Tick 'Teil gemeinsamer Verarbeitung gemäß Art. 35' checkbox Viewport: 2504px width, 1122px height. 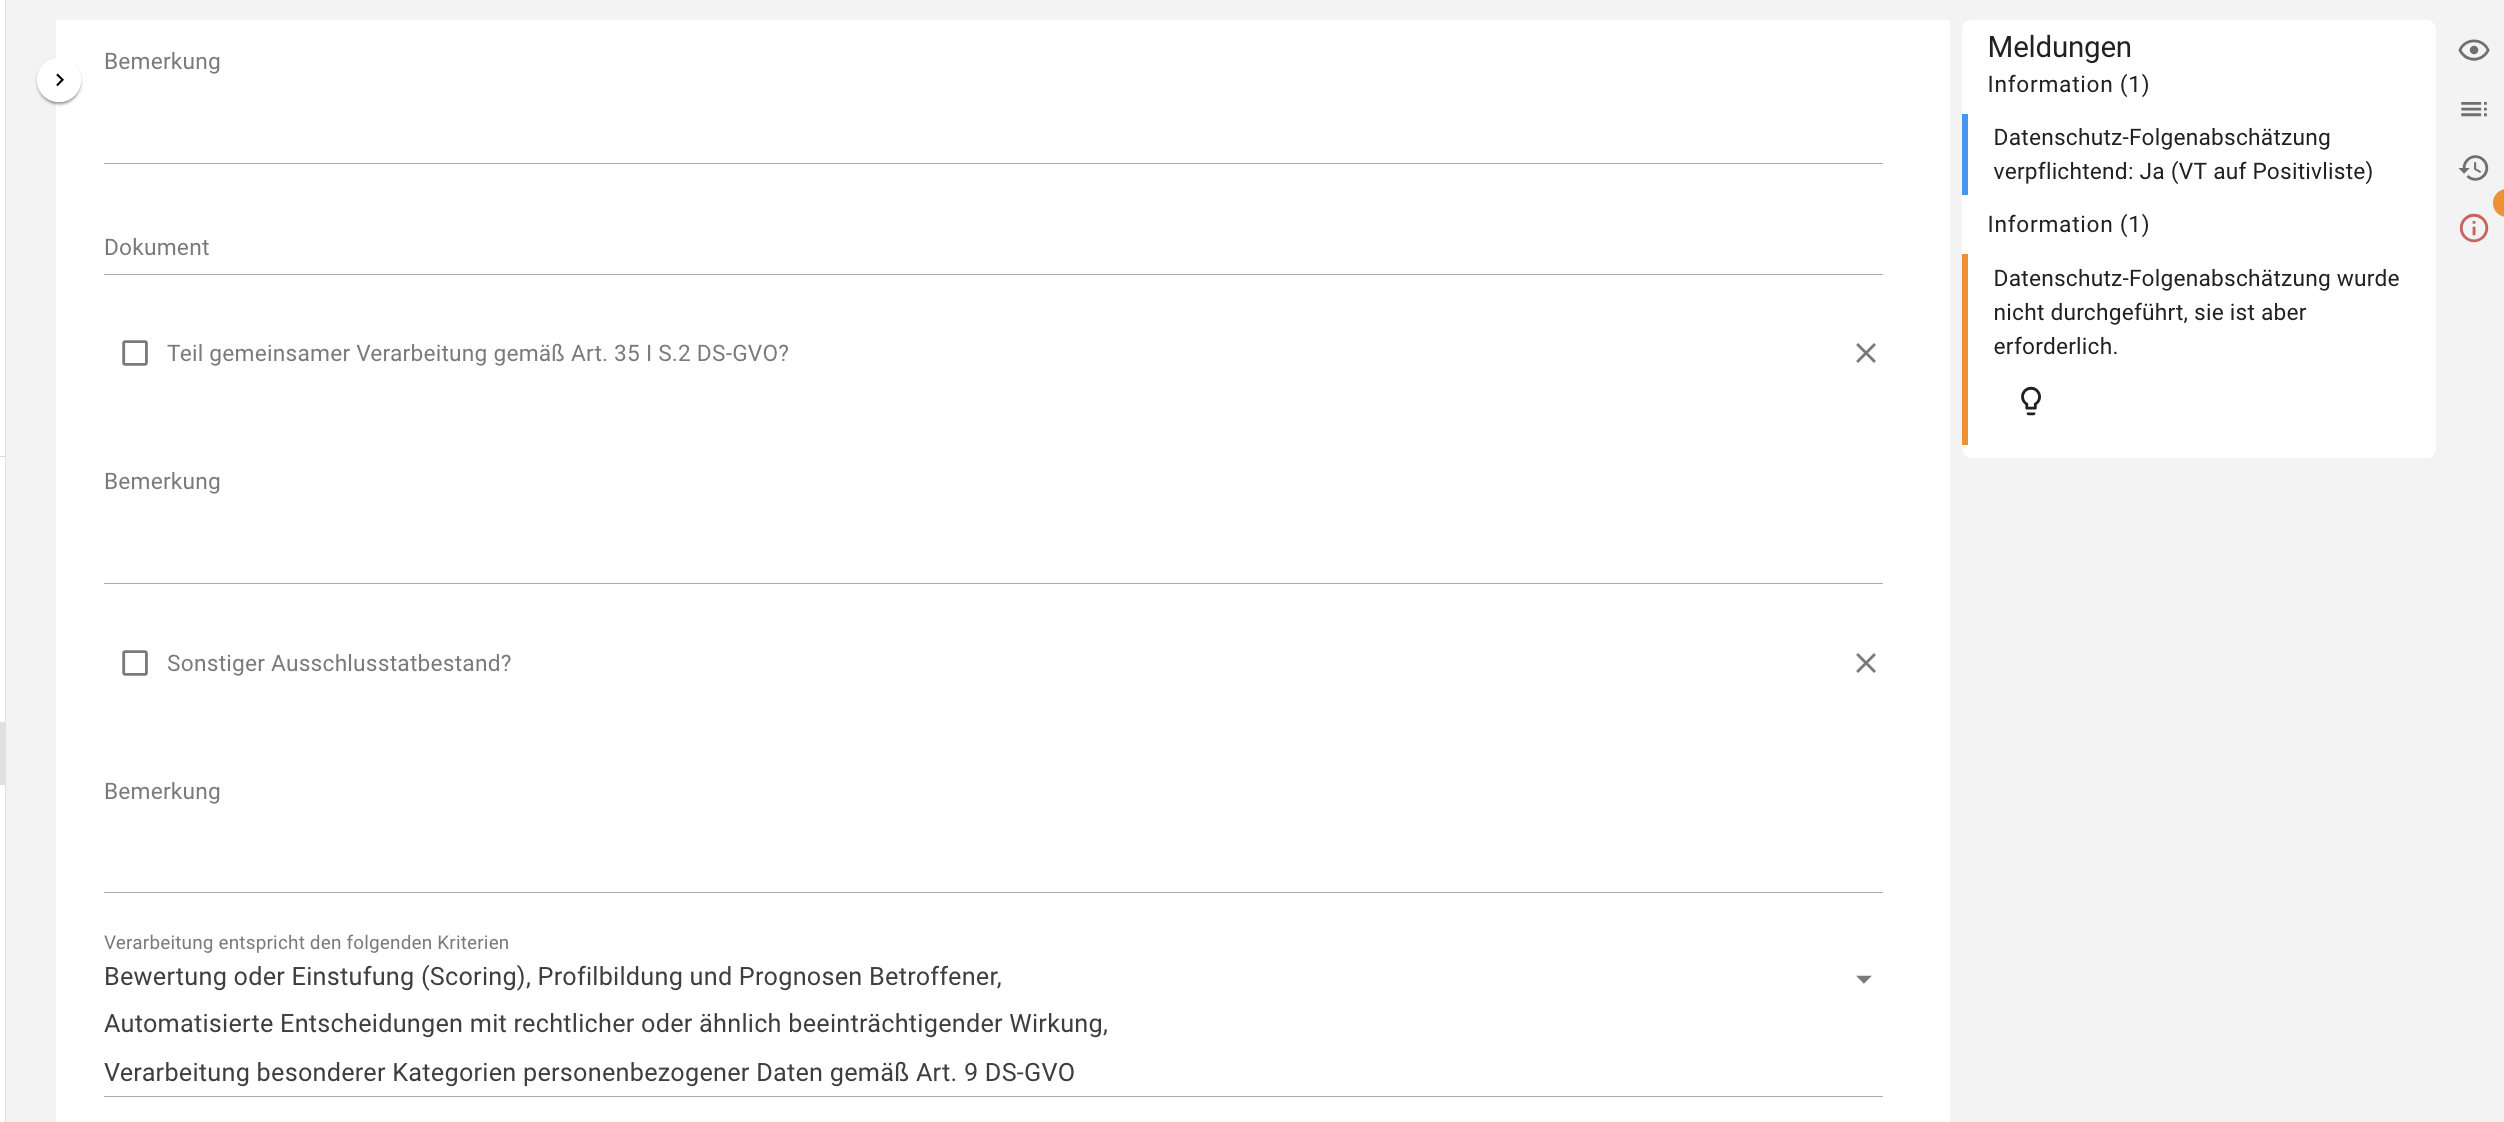click(x=135, y=353)
